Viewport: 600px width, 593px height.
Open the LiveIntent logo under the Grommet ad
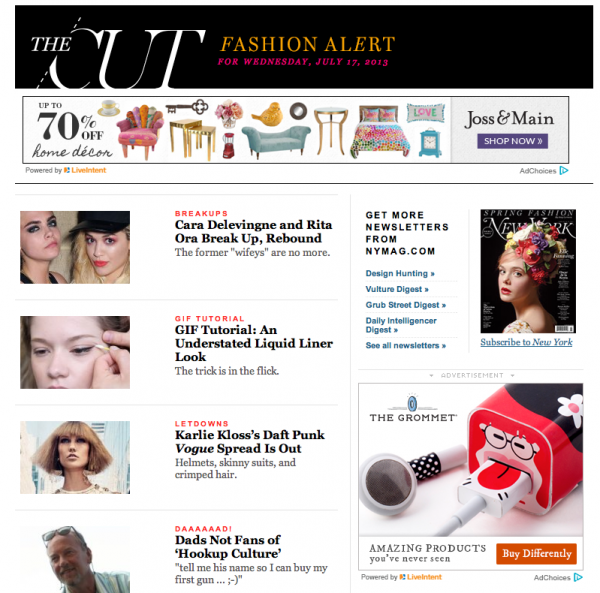[x=421, y=577]
